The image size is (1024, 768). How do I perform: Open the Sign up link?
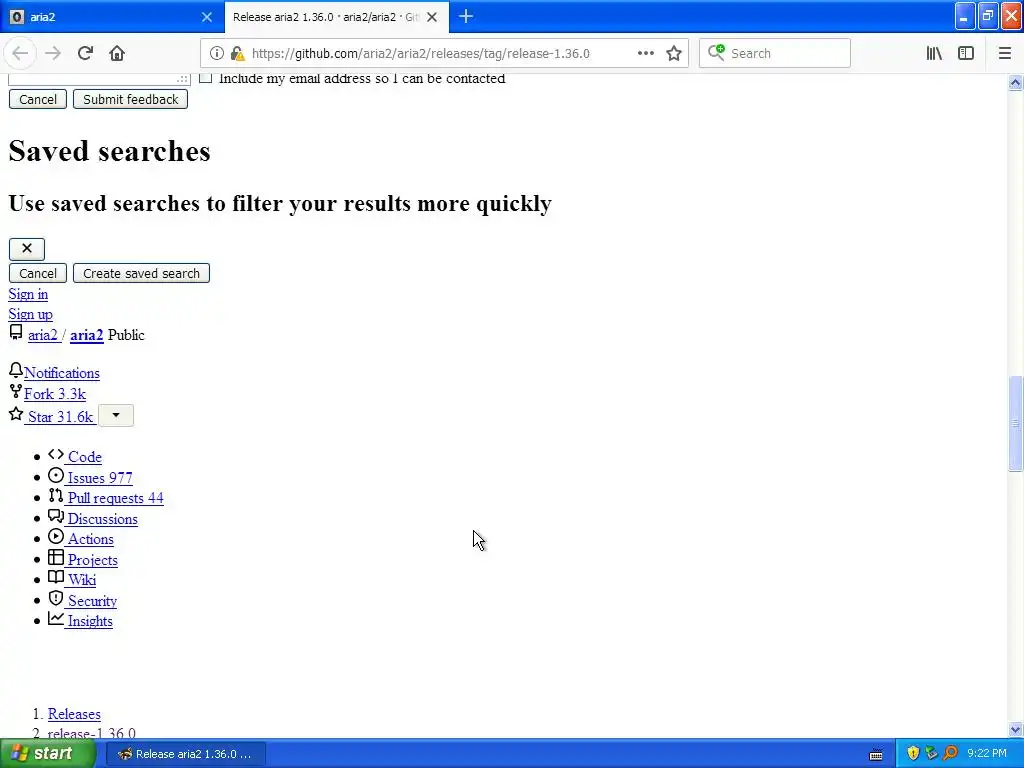pos(31,315)
